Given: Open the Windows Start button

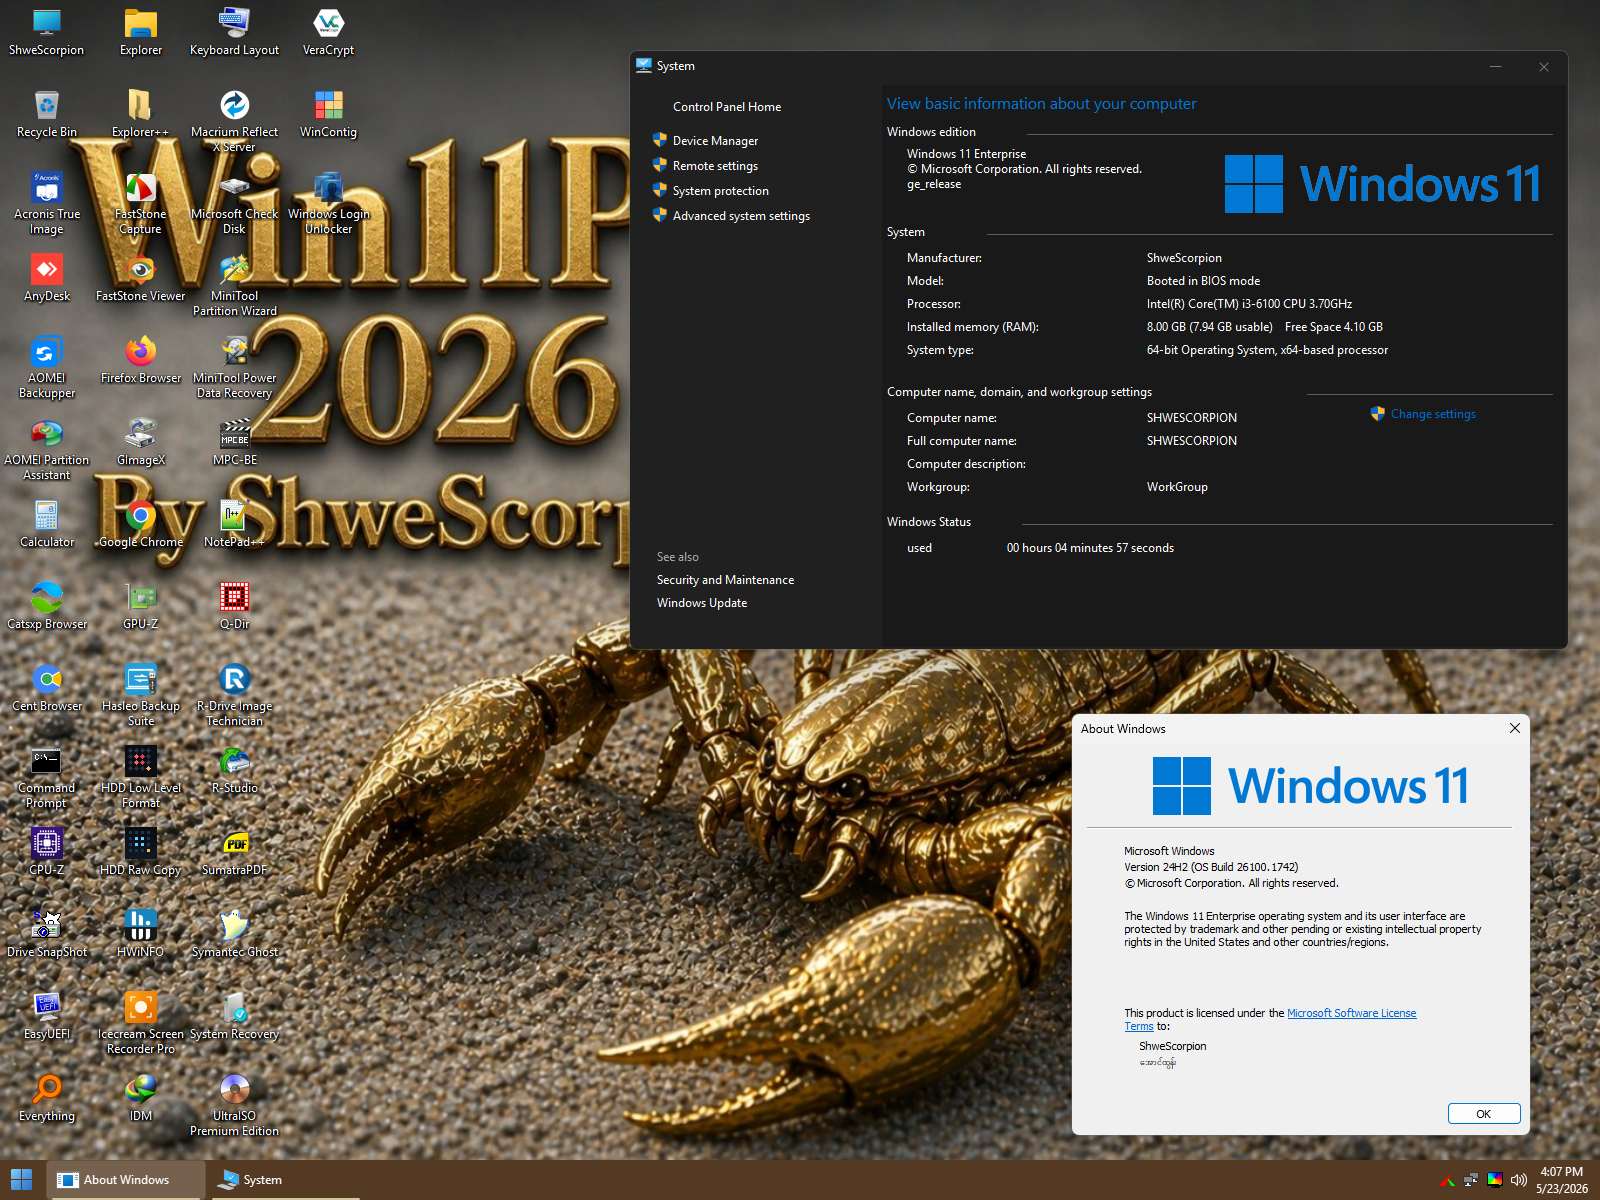Looking at the screenshot, I should coord(22,1180).
